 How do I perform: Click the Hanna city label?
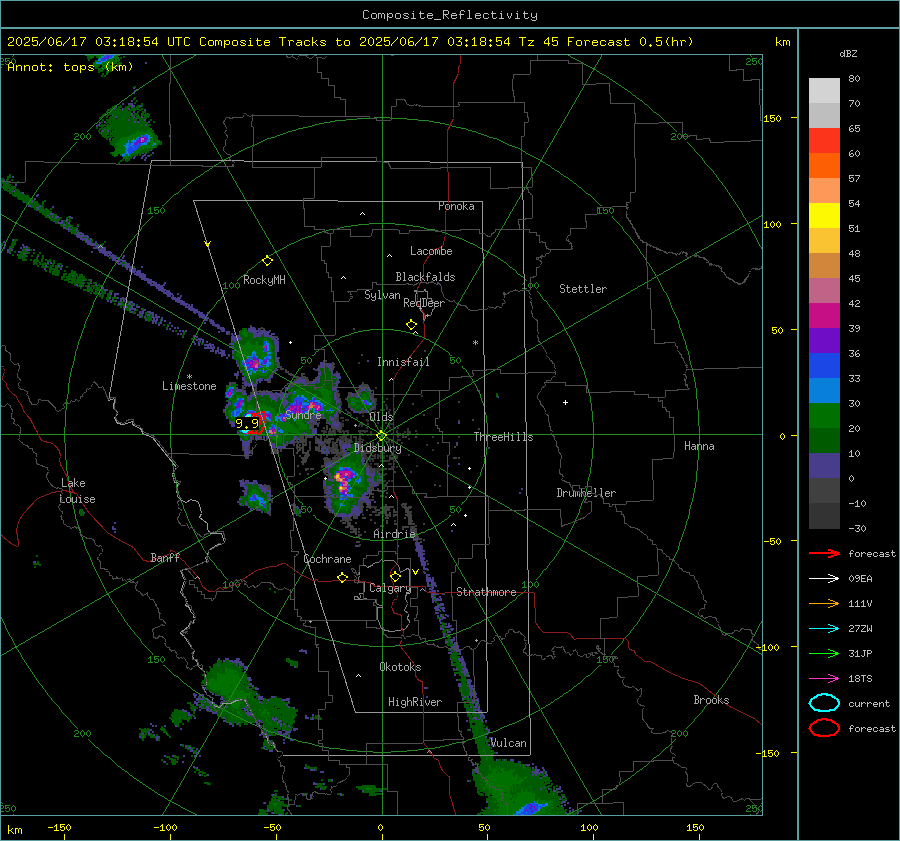point(699,446)
